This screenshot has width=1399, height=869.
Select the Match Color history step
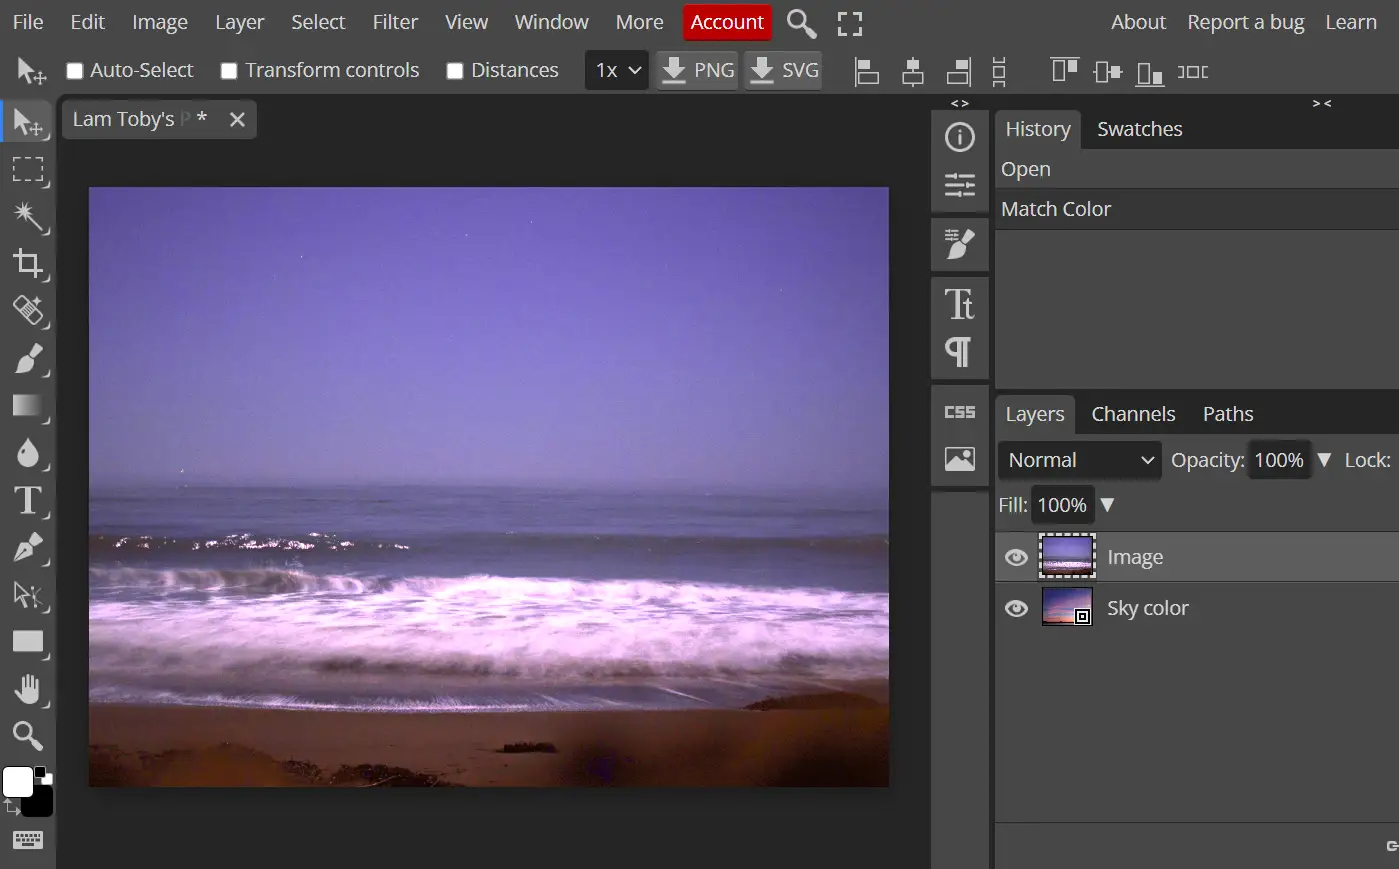click(1197, 209)
